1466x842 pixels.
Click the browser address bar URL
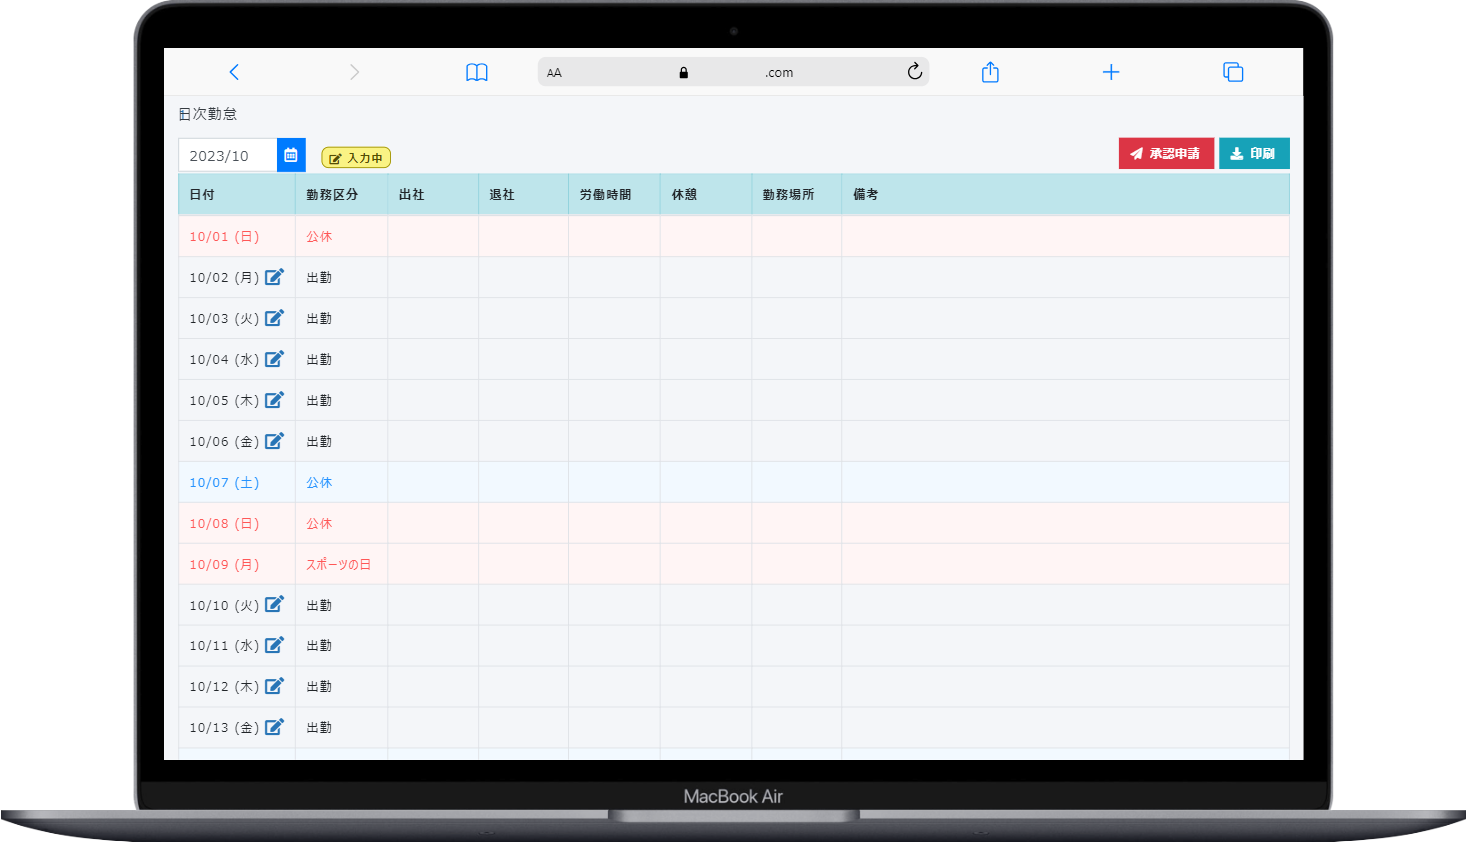[x=760, y=73]
